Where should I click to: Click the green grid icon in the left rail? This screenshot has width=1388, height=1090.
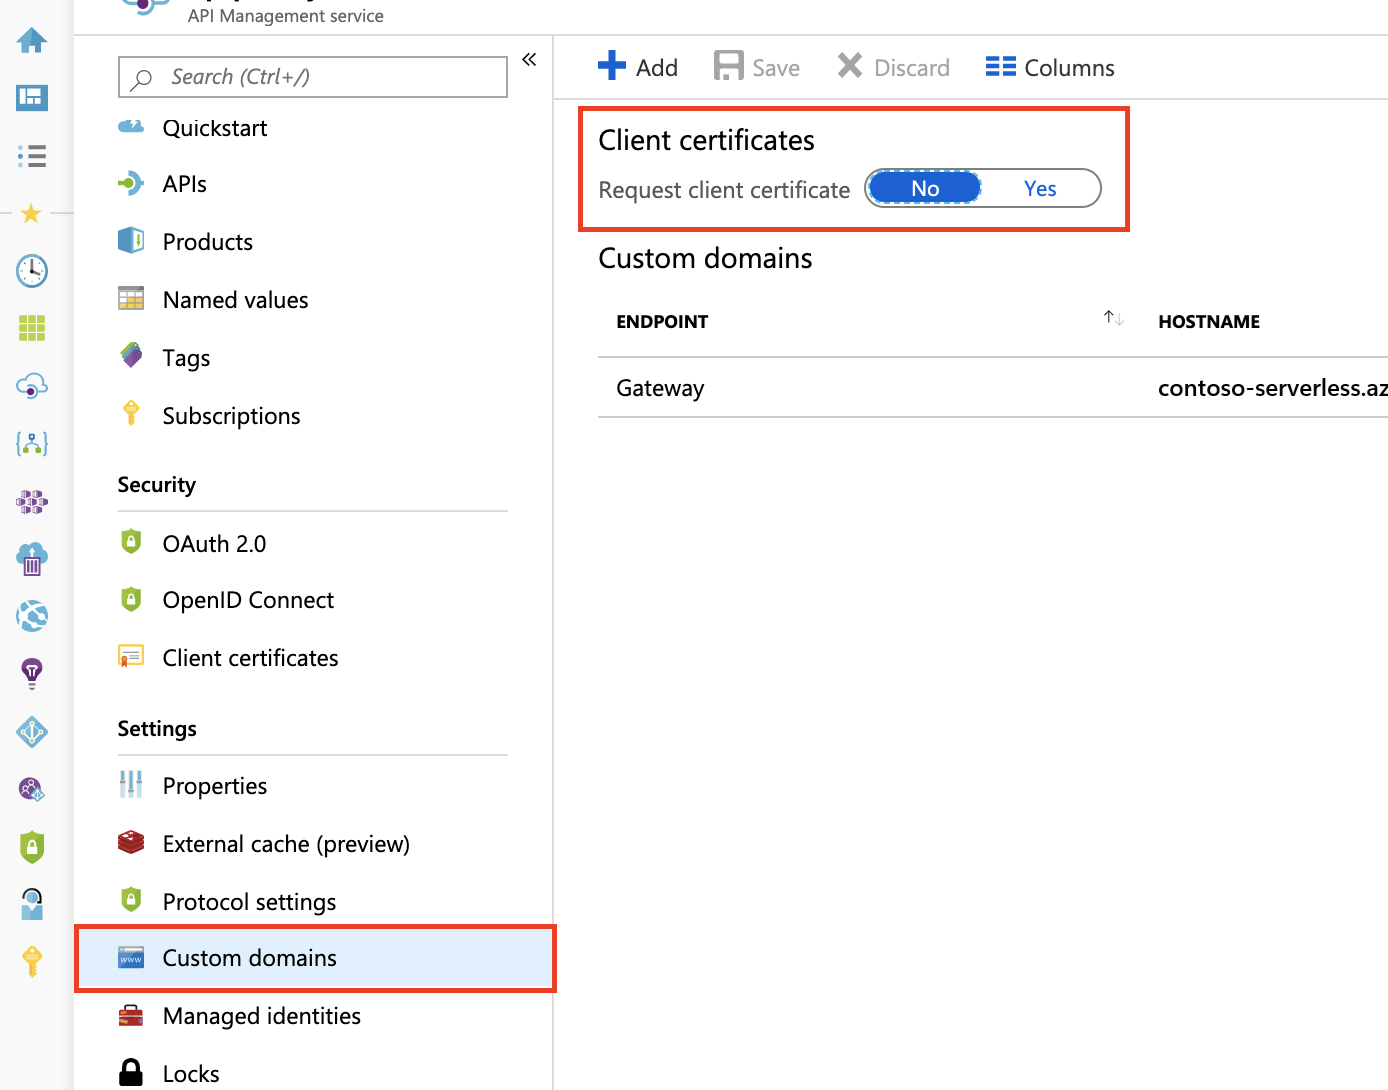pos(32,328)
